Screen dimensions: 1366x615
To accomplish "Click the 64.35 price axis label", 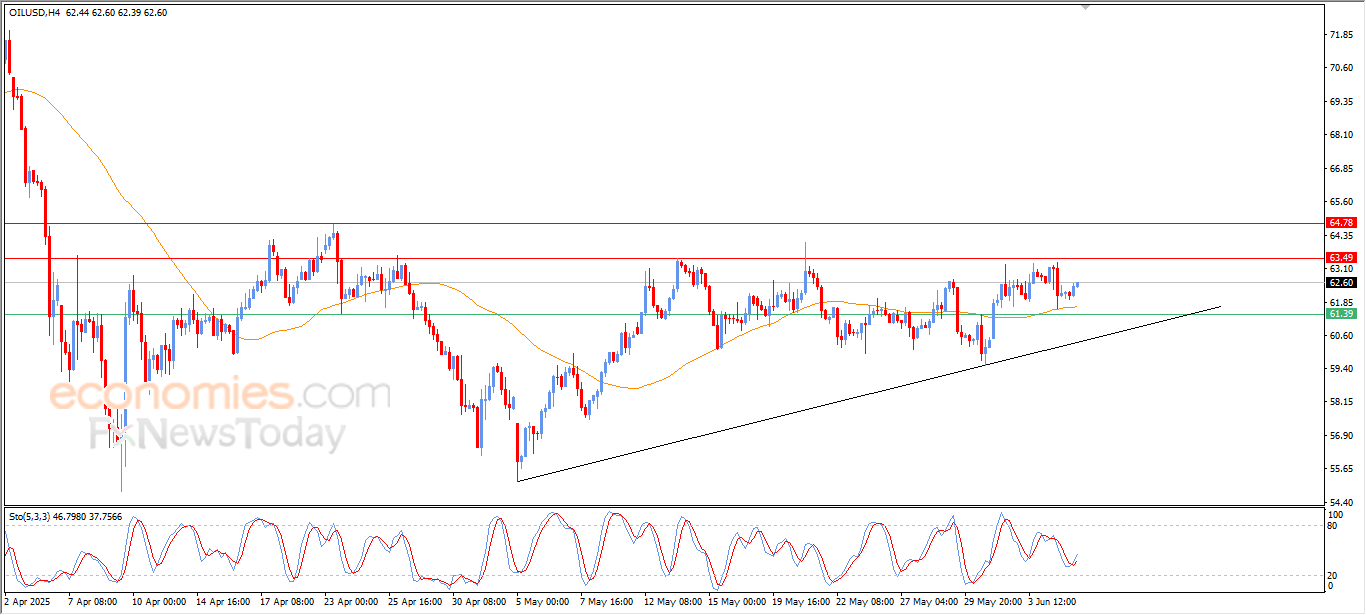I will (x=1341, y=235).
